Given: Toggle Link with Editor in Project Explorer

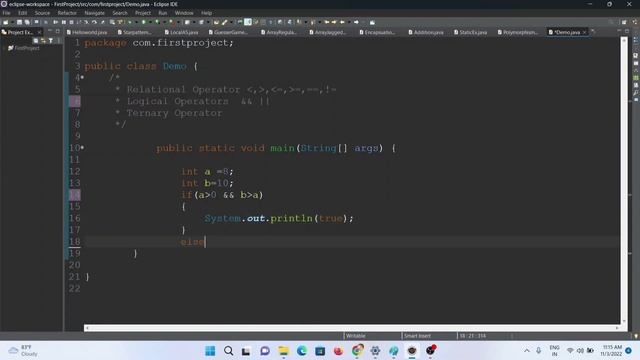Looking at the screenshot, I should [x=43, y=40].
